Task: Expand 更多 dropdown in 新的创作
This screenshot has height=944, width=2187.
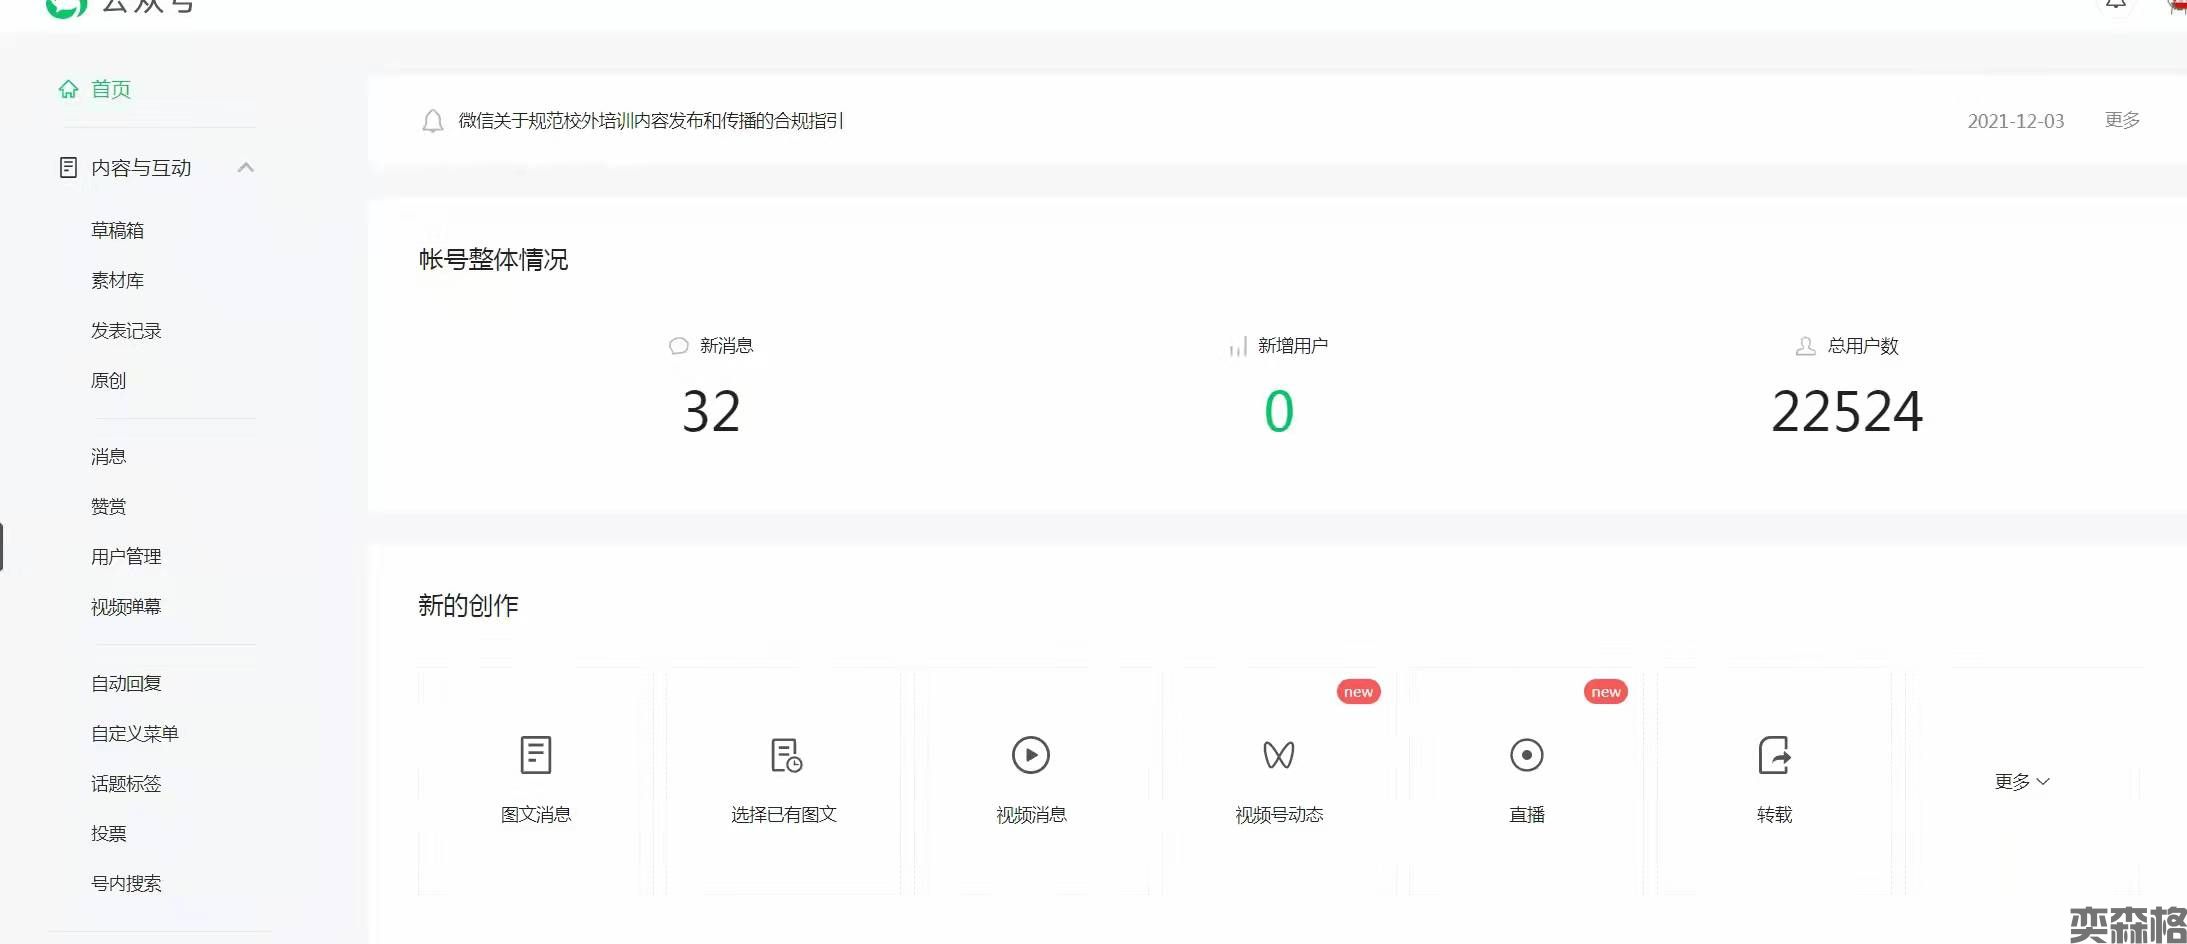Action: click(x=2022, y=781)
